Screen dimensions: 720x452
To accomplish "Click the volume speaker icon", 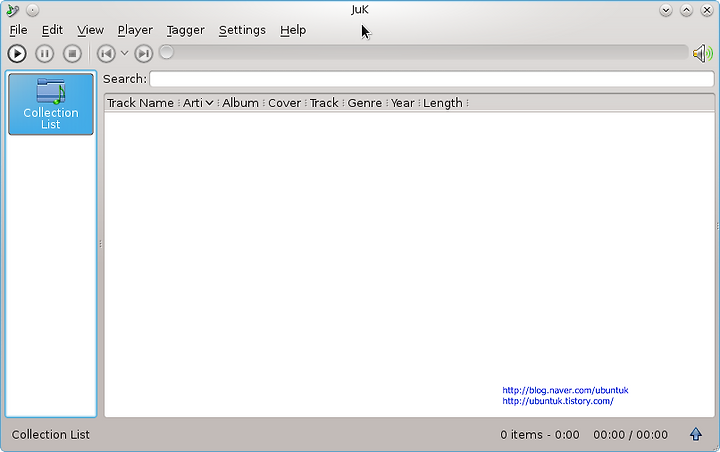I will pos(703,54).
